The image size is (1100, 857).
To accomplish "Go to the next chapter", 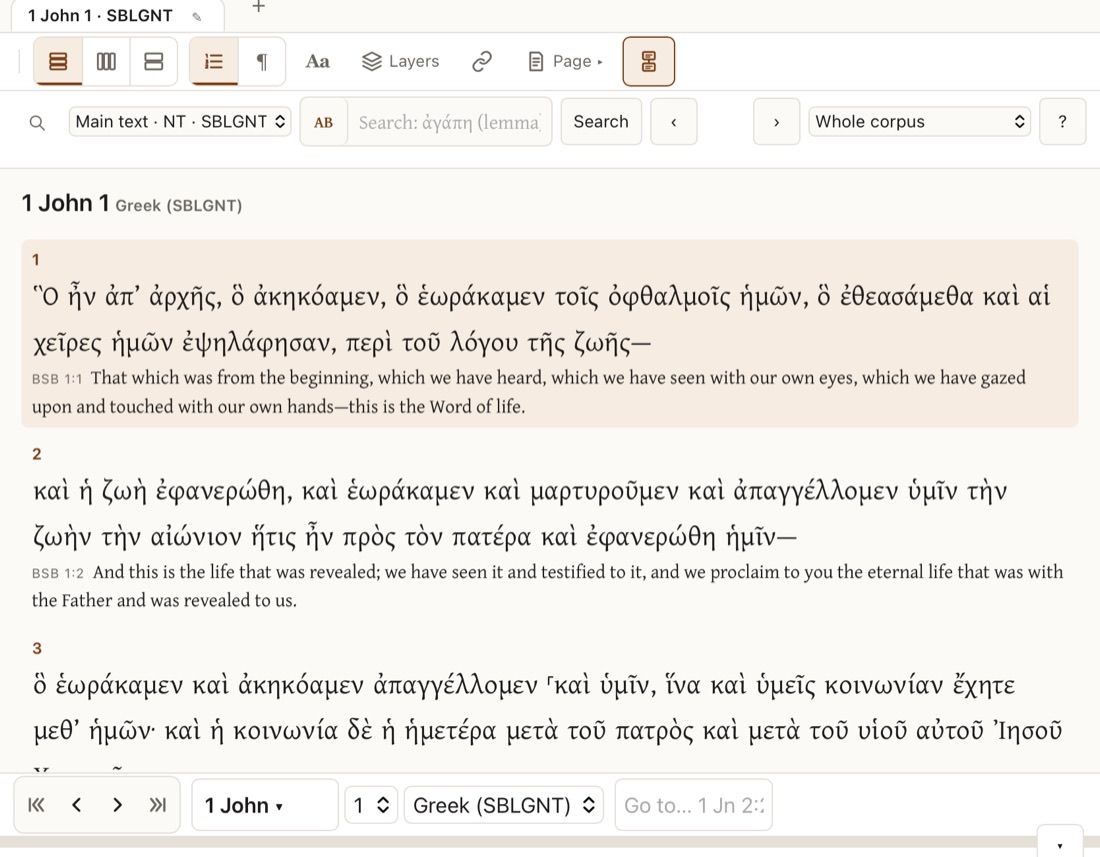I will [117, 805].
